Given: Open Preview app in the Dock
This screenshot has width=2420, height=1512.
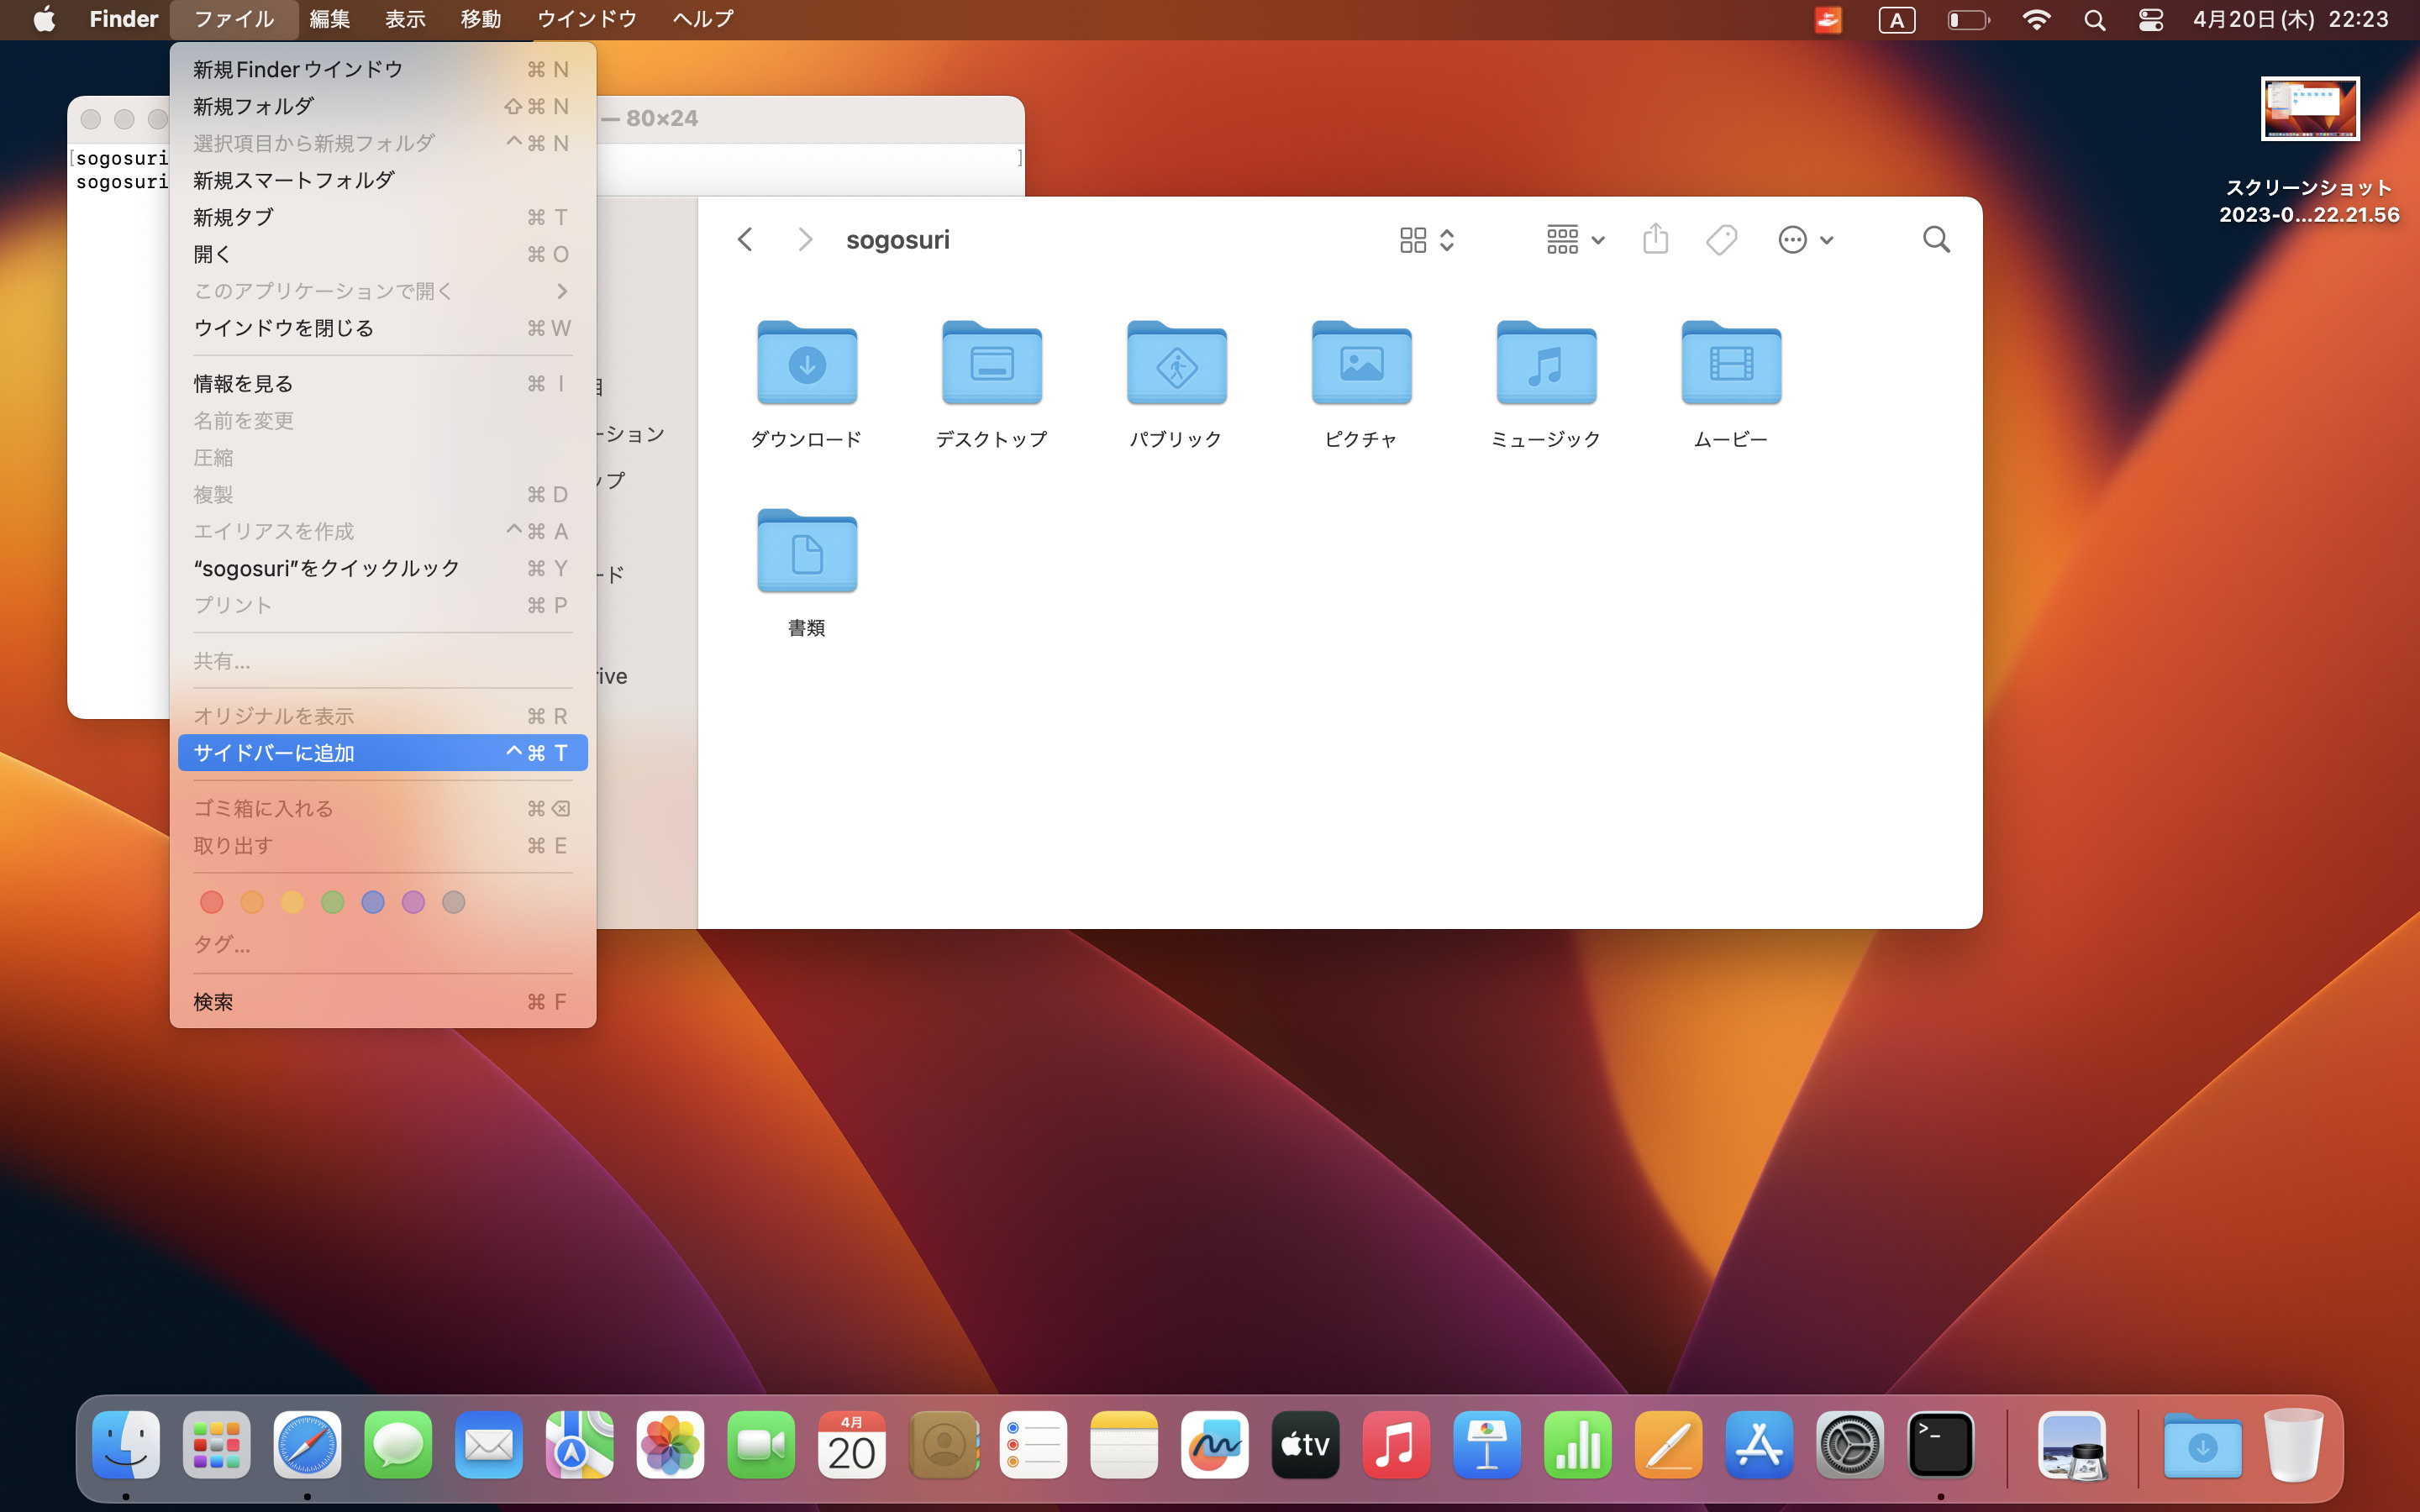Looking at the screenshot, I should (x=2072, y=1445).
